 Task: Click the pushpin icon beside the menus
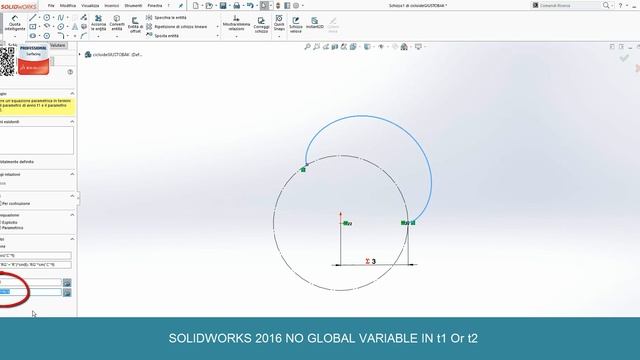(x=181, y=6)
